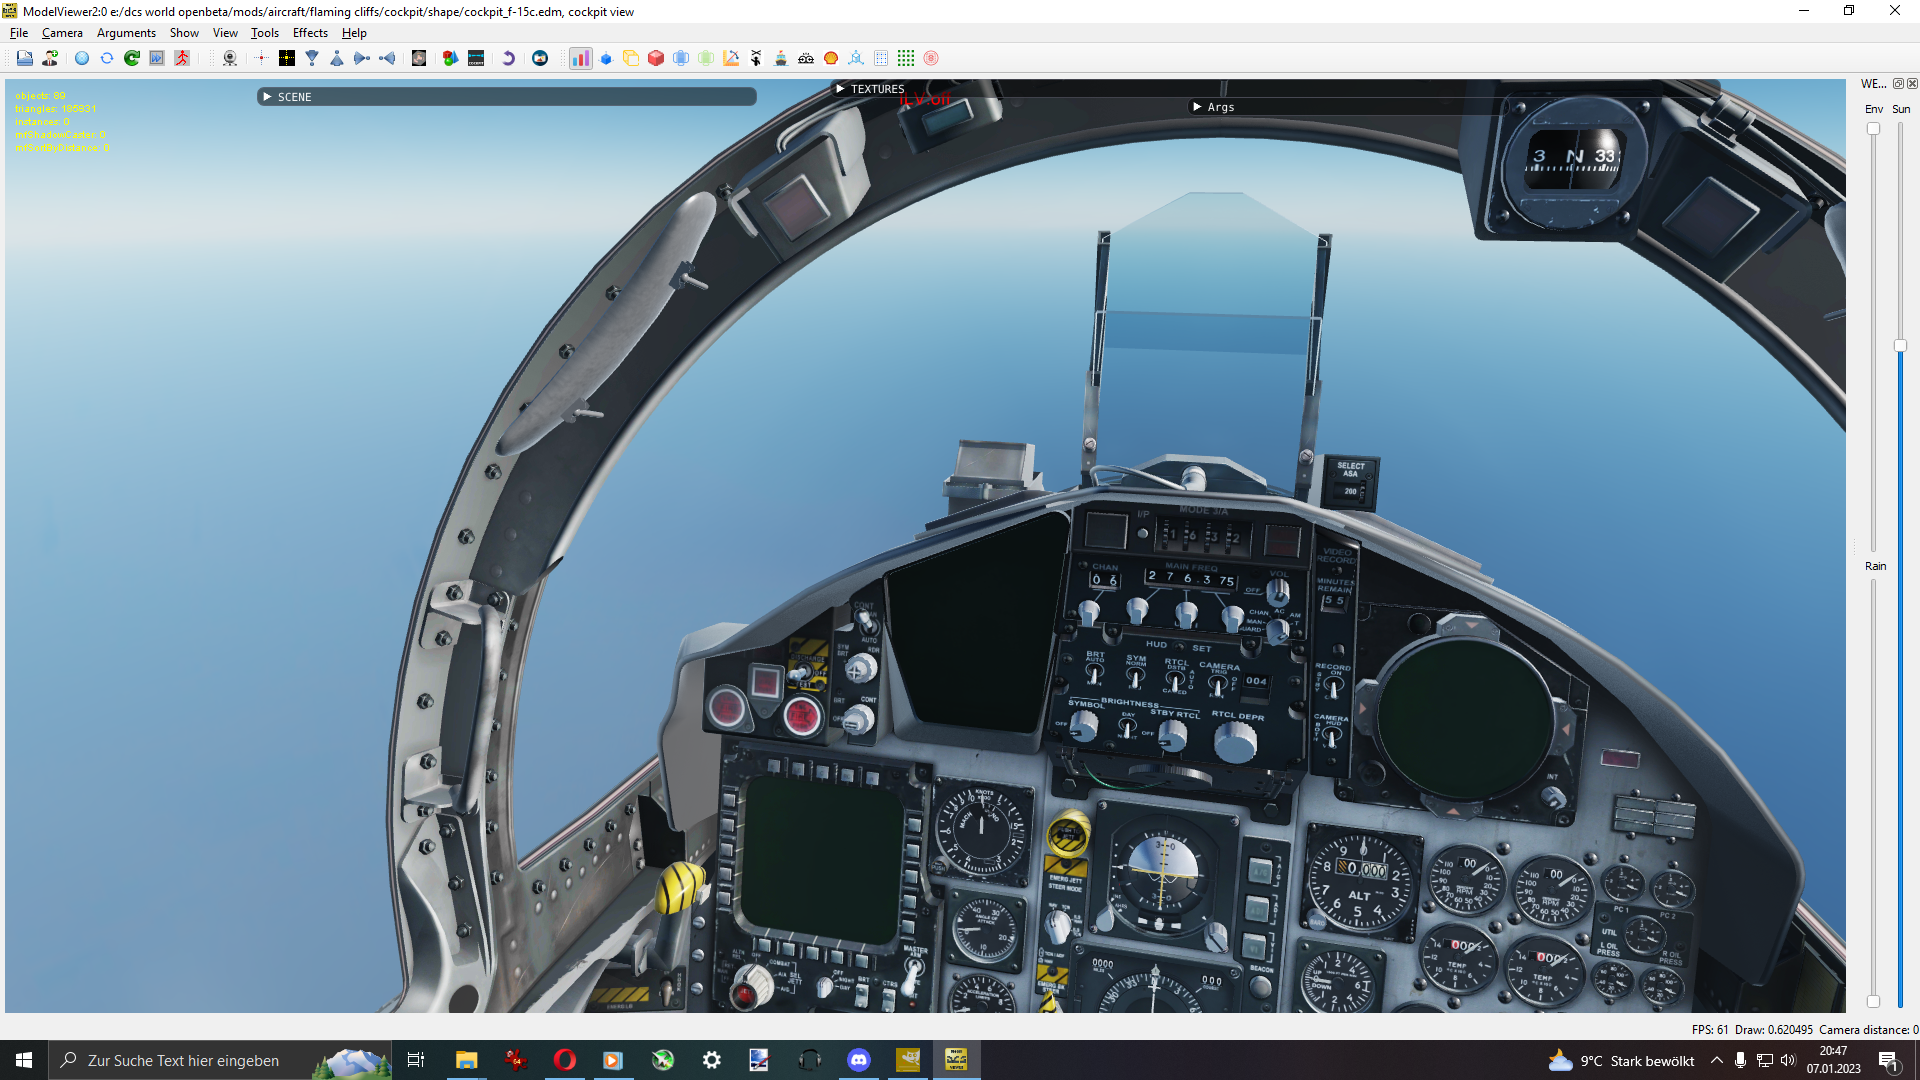Toggle the pink circular target icon
The width and height of the screenshot is (1920, 1080).
[x=931, y=58]
